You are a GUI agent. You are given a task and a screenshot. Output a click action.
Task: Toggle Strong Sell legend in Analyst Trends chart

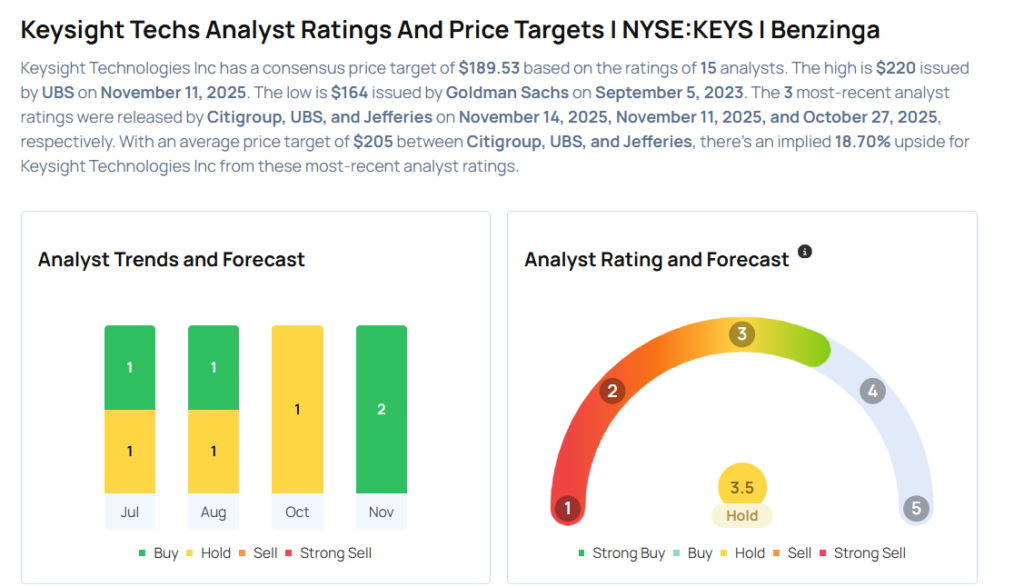329,553
